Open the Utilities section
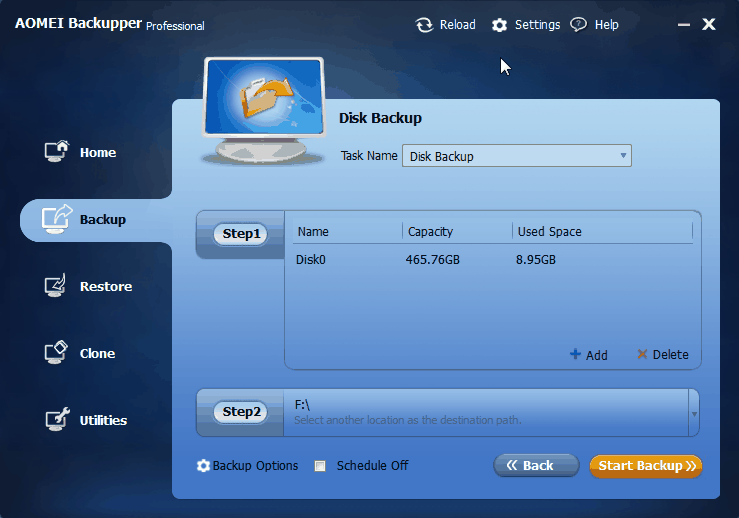The height and width of the screenshot is (518, 739). pyautogui.click(x=103, y=420)
